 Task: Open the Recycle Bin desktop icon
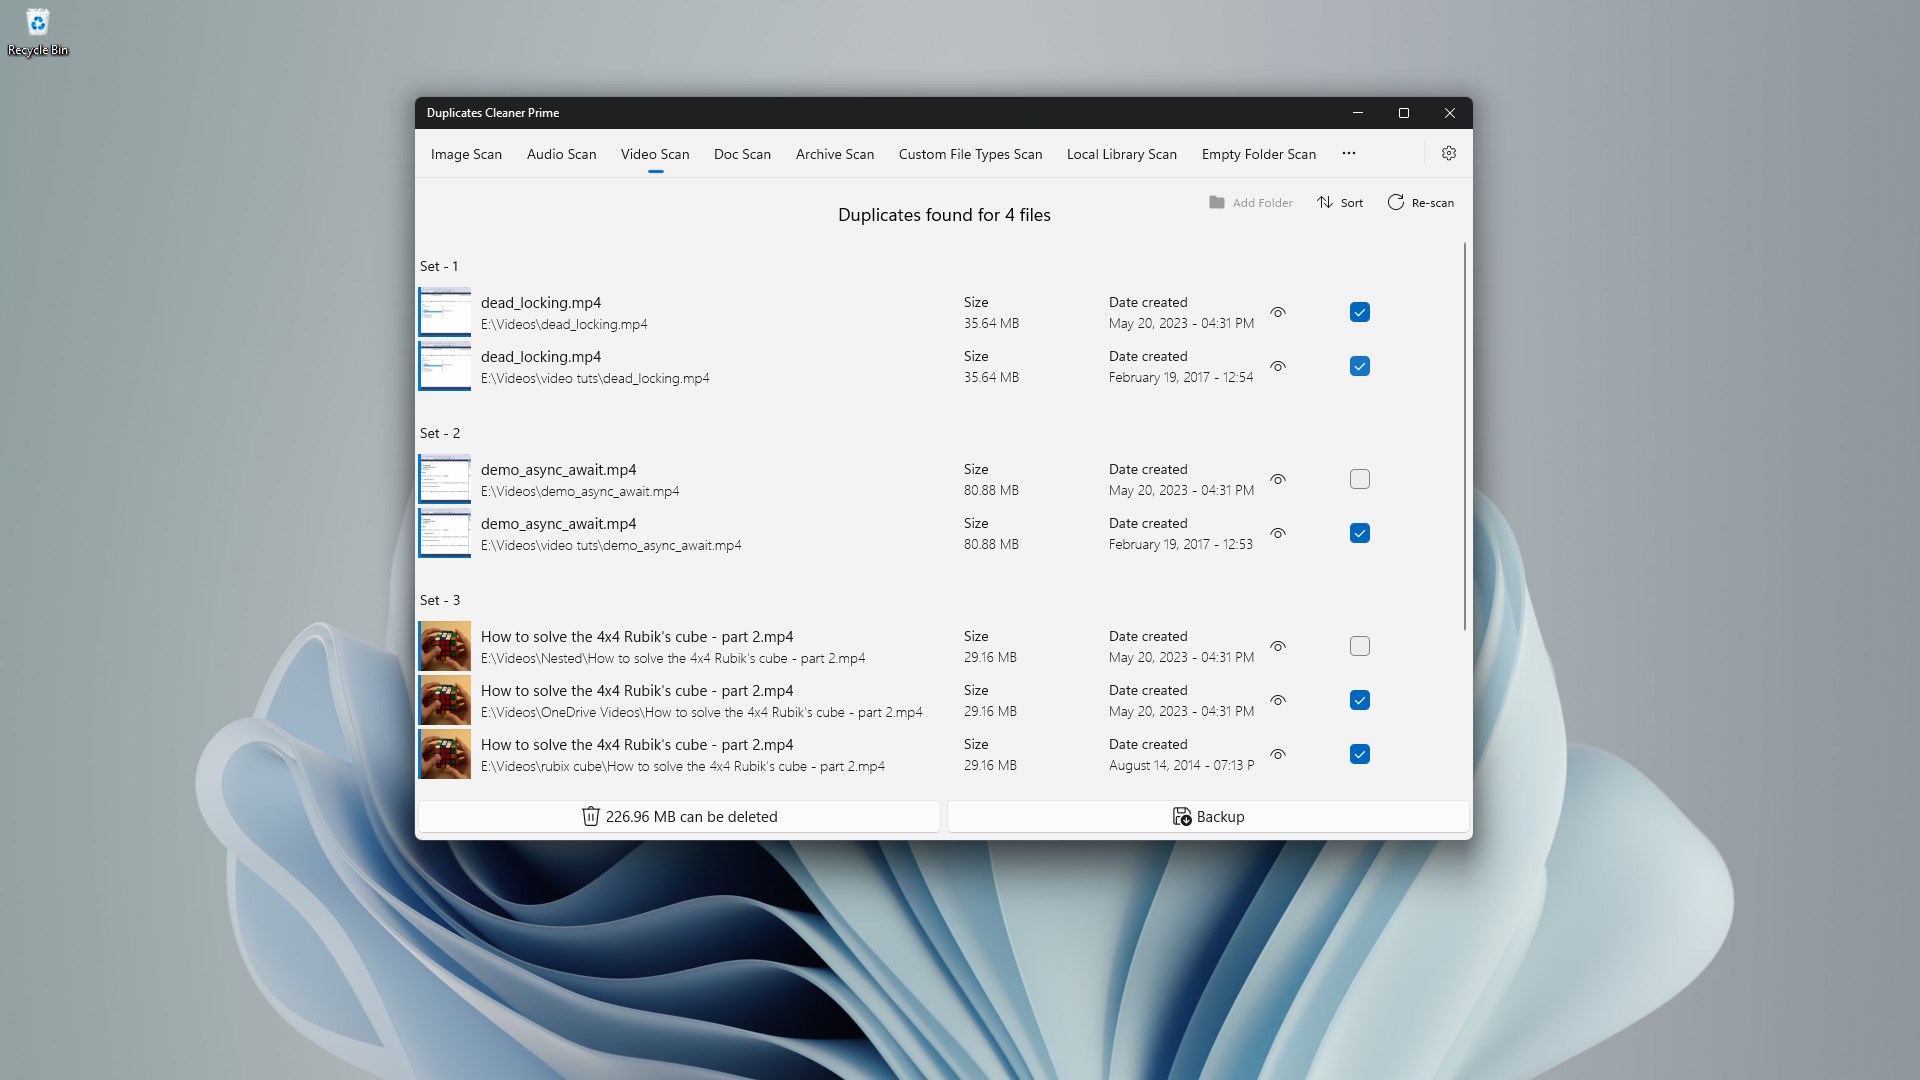click(x=37, y=33)
